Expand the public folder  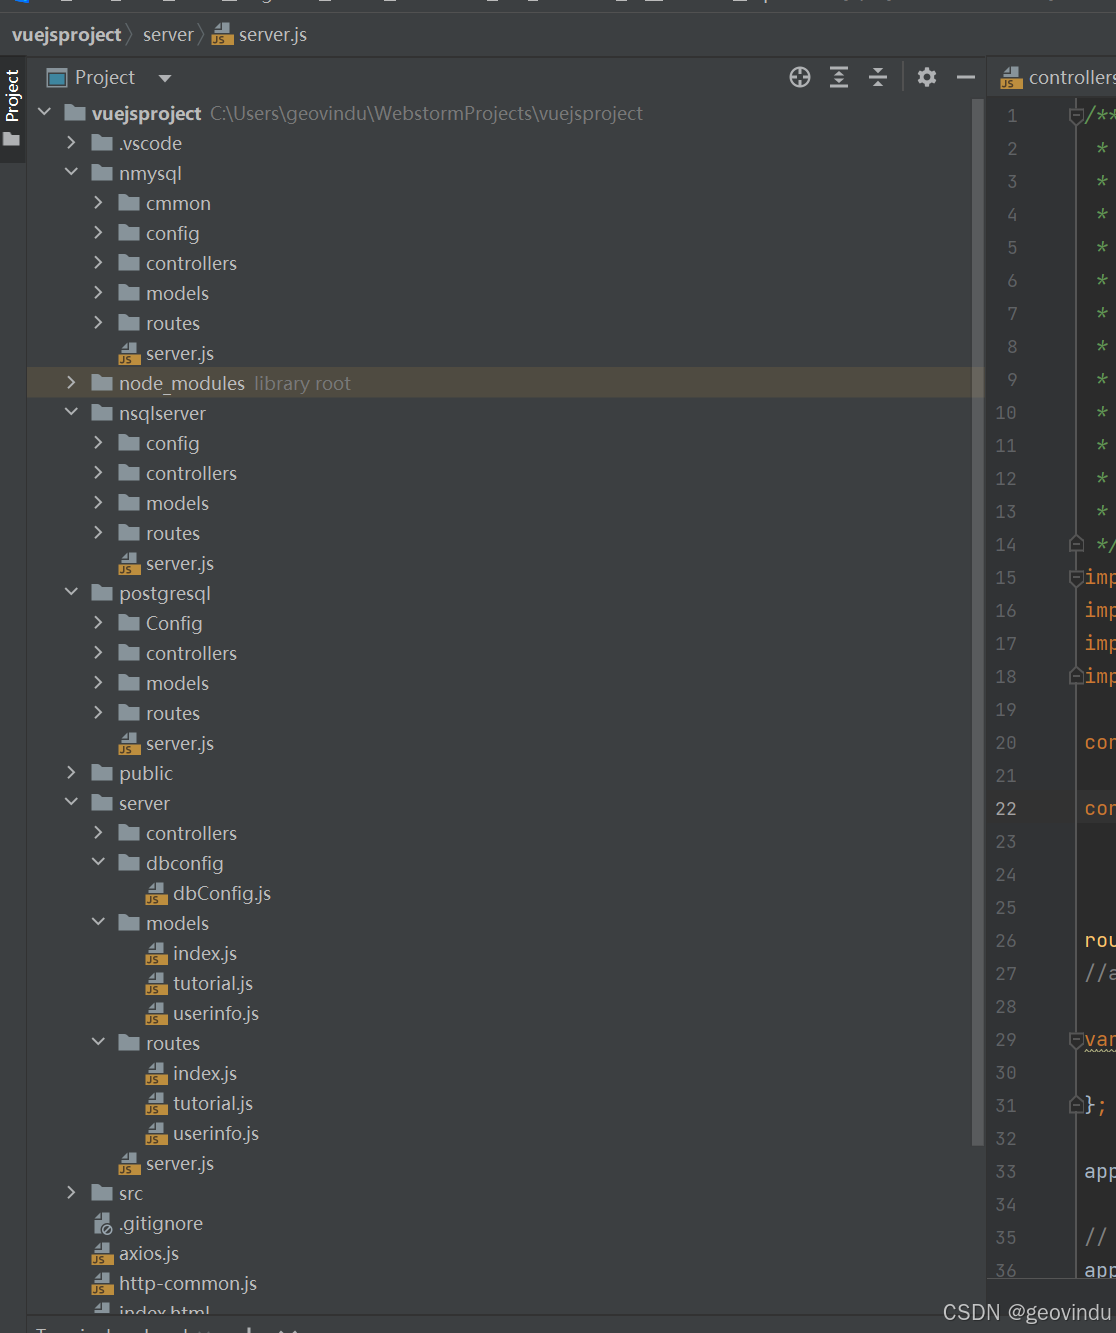(x=71, y=773)
